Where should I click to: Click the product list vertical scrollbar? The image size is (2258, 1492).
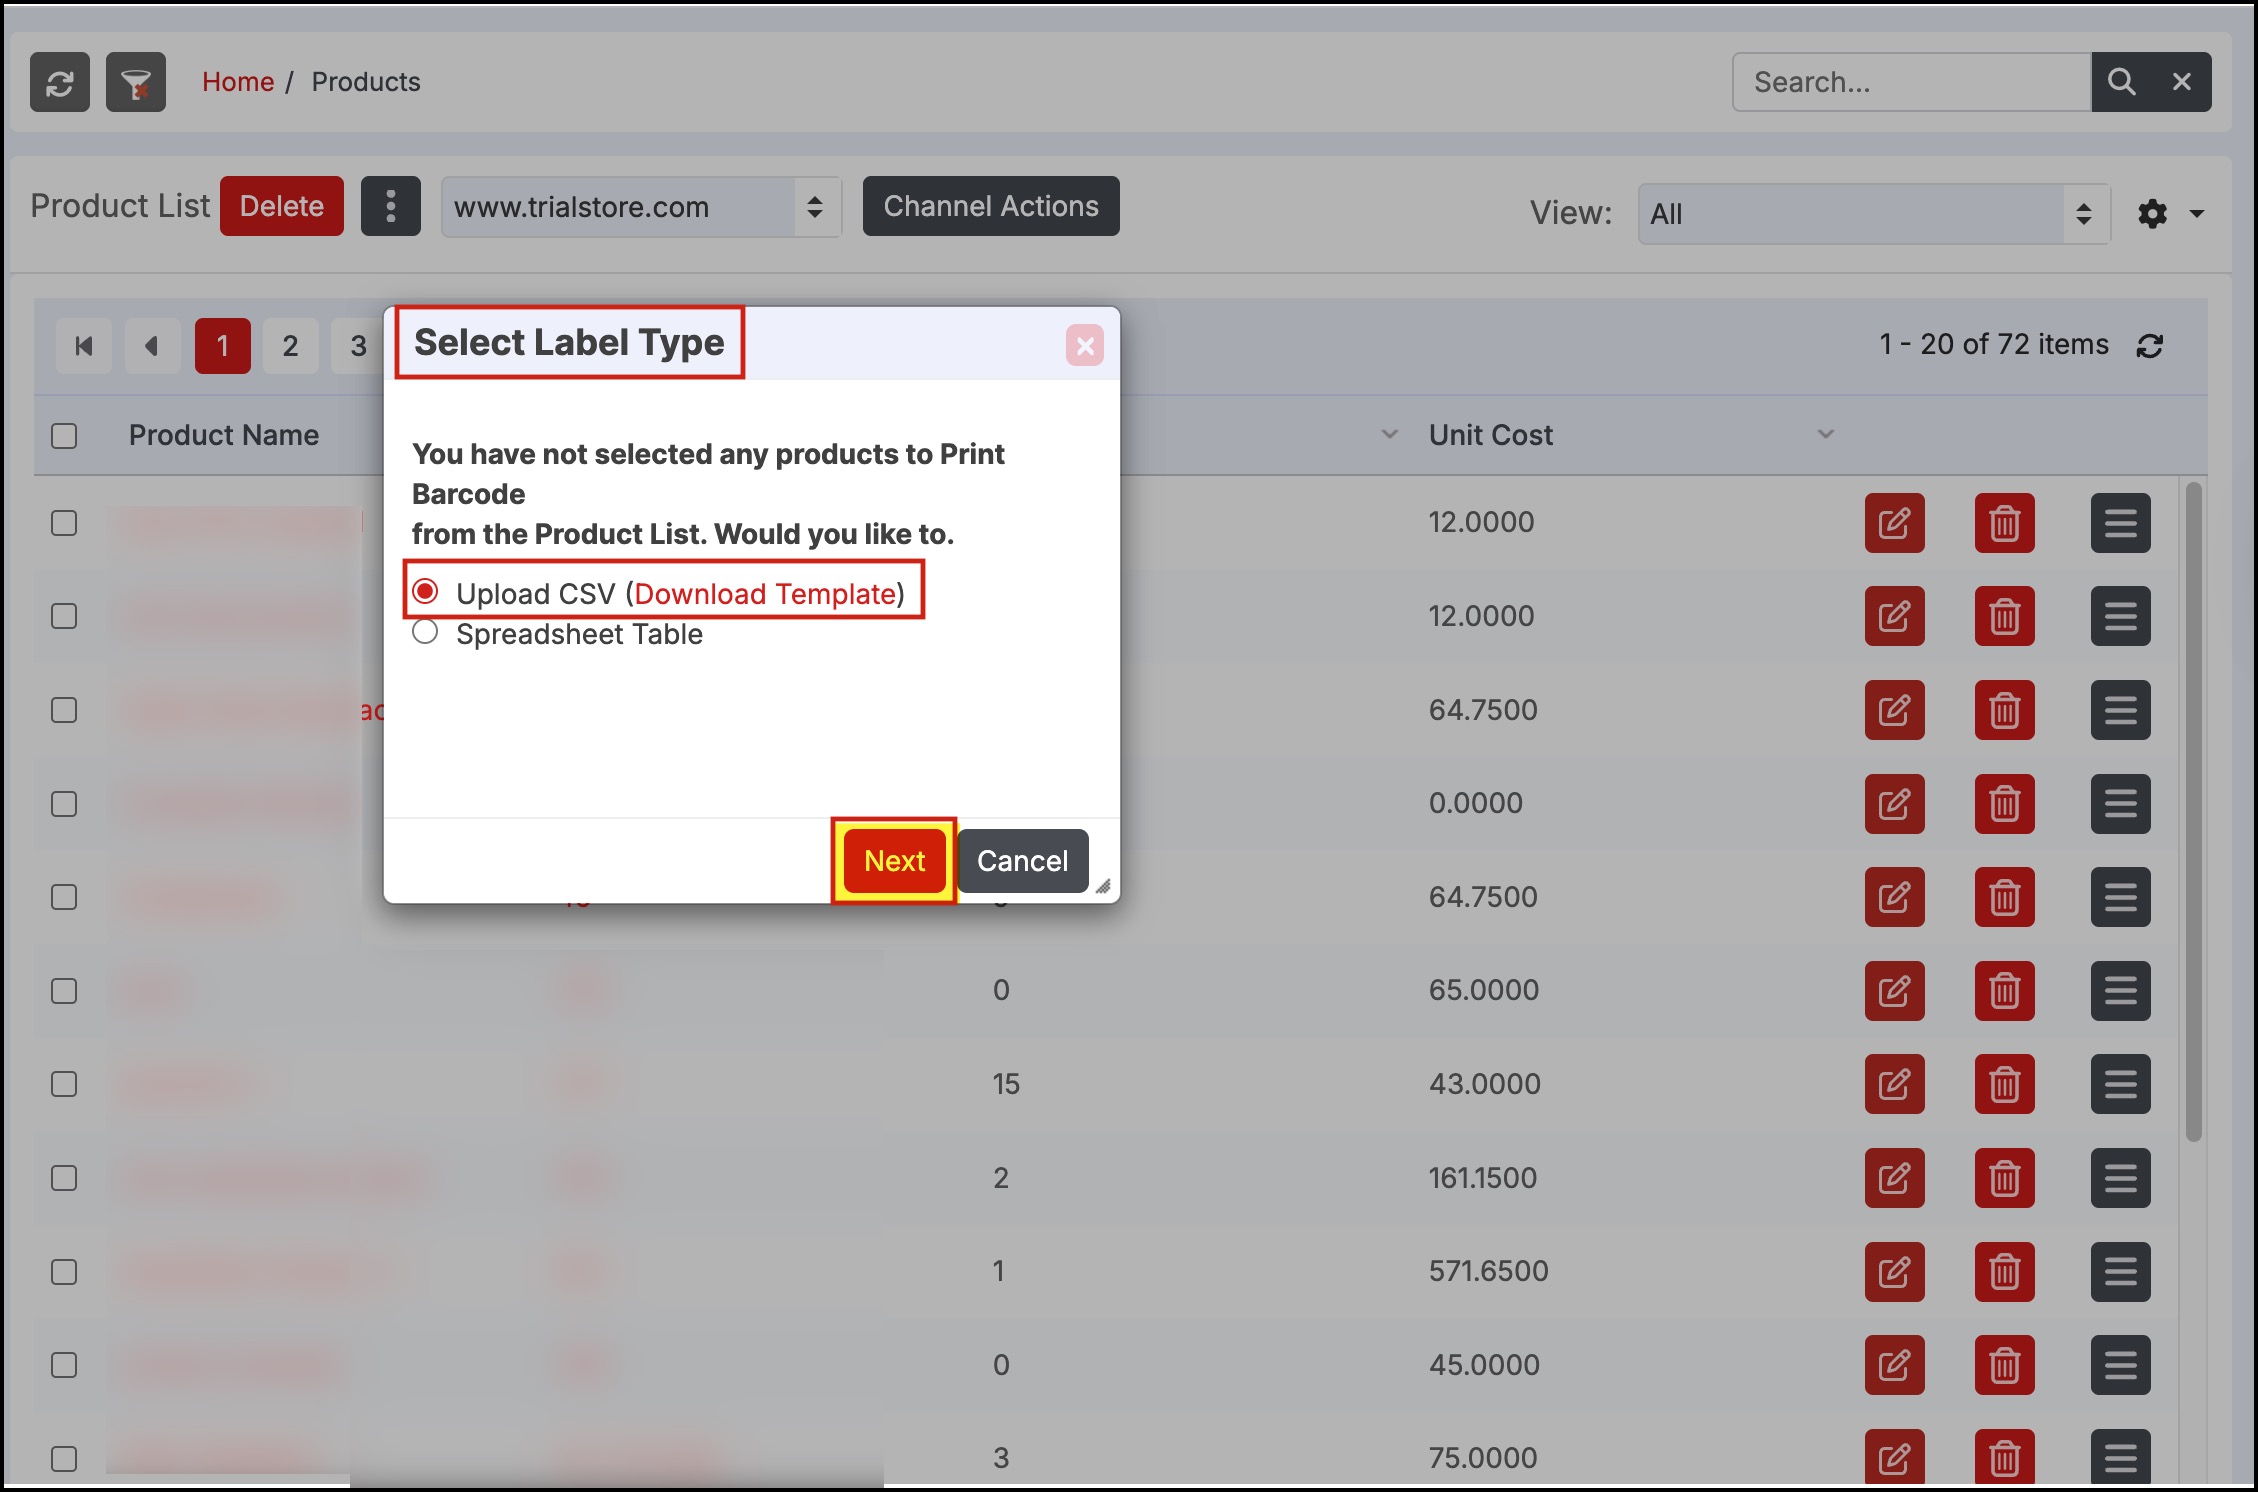pyautogui.click(x=2193, y=810)
